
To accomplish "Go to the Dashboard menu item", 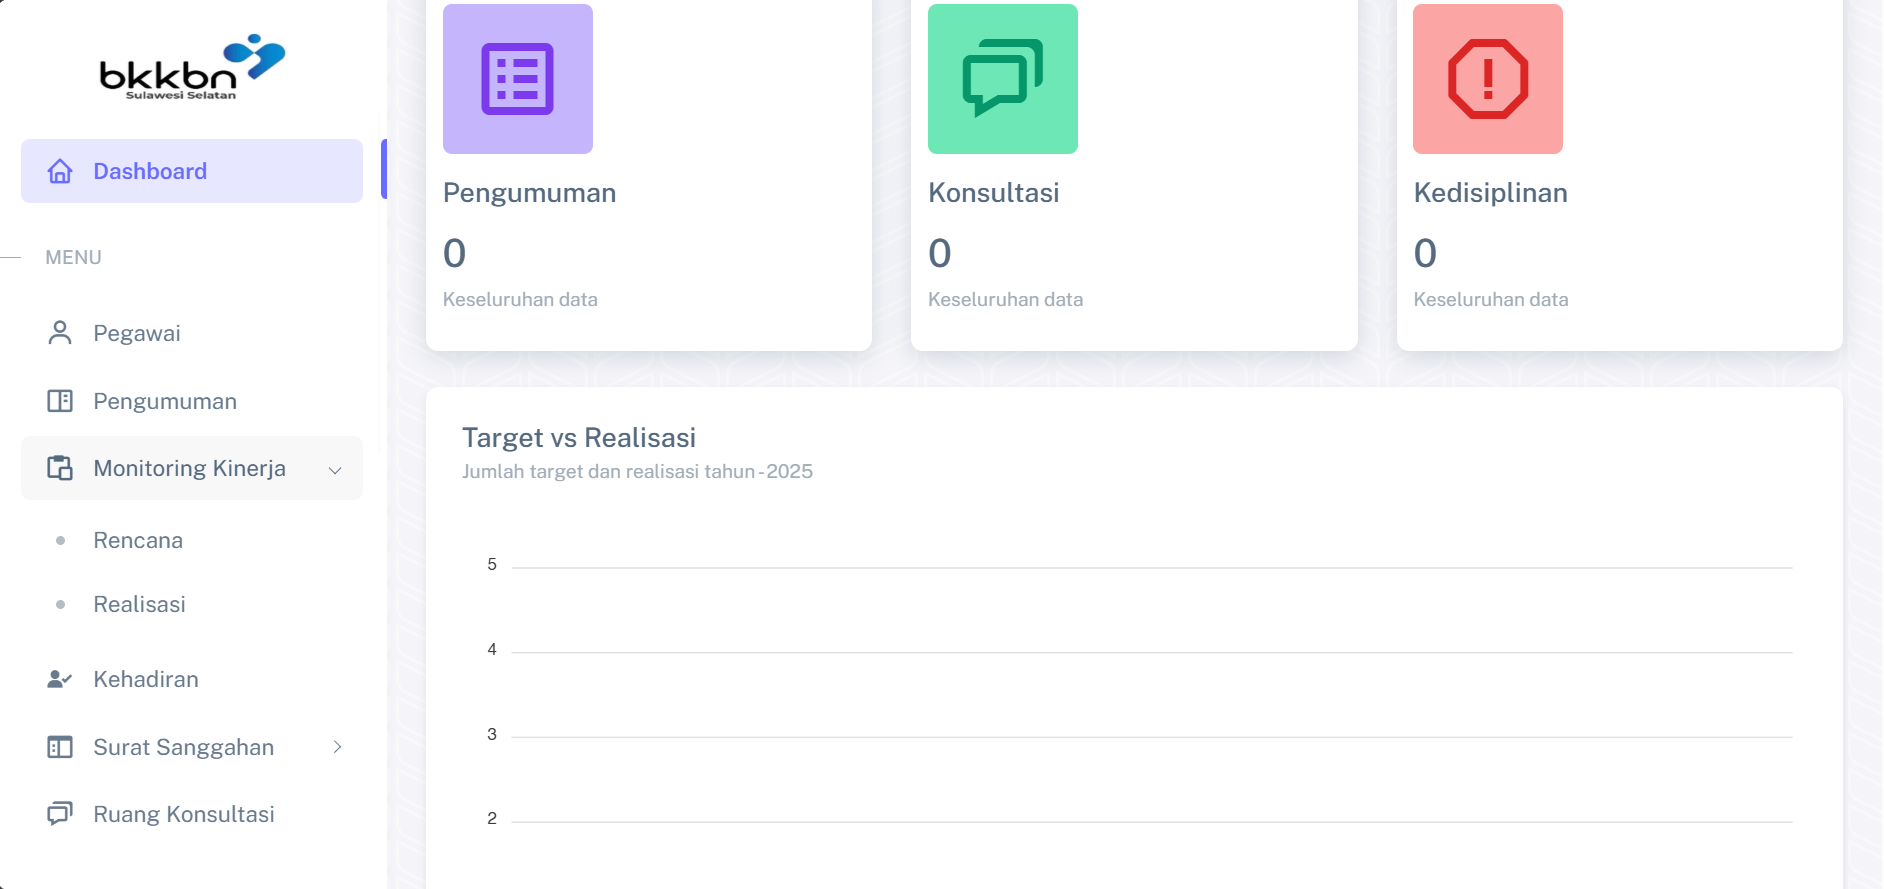I will 150,171.
